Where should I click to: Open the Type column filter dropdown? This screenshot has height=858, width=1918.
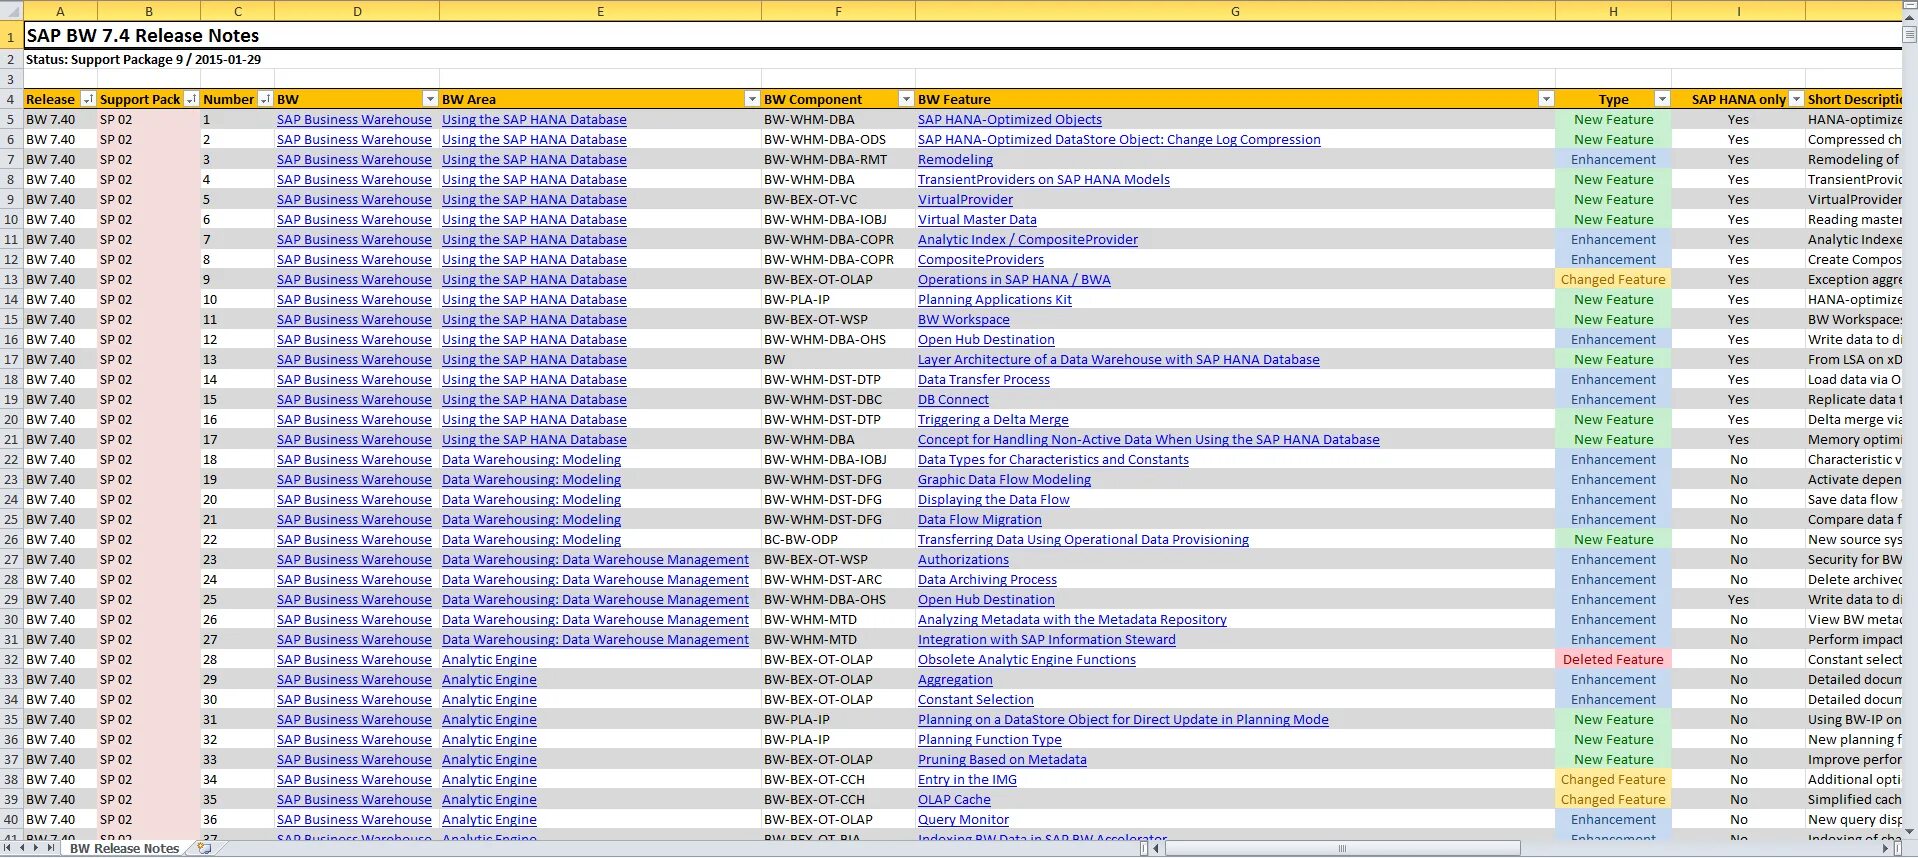tap(1662, 99)
